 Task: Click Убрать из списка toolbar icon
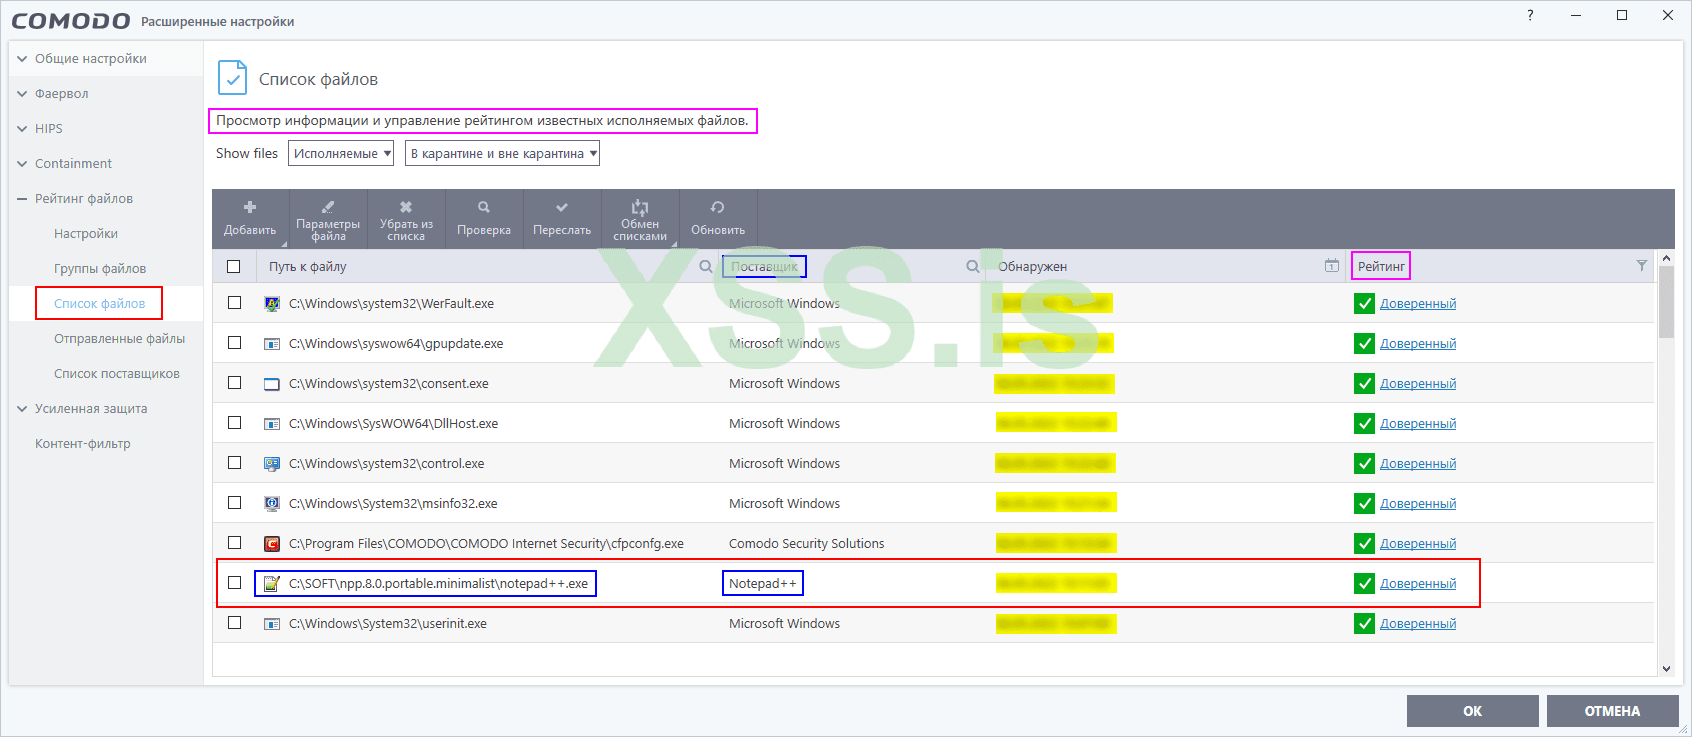(x=406, y=208)
